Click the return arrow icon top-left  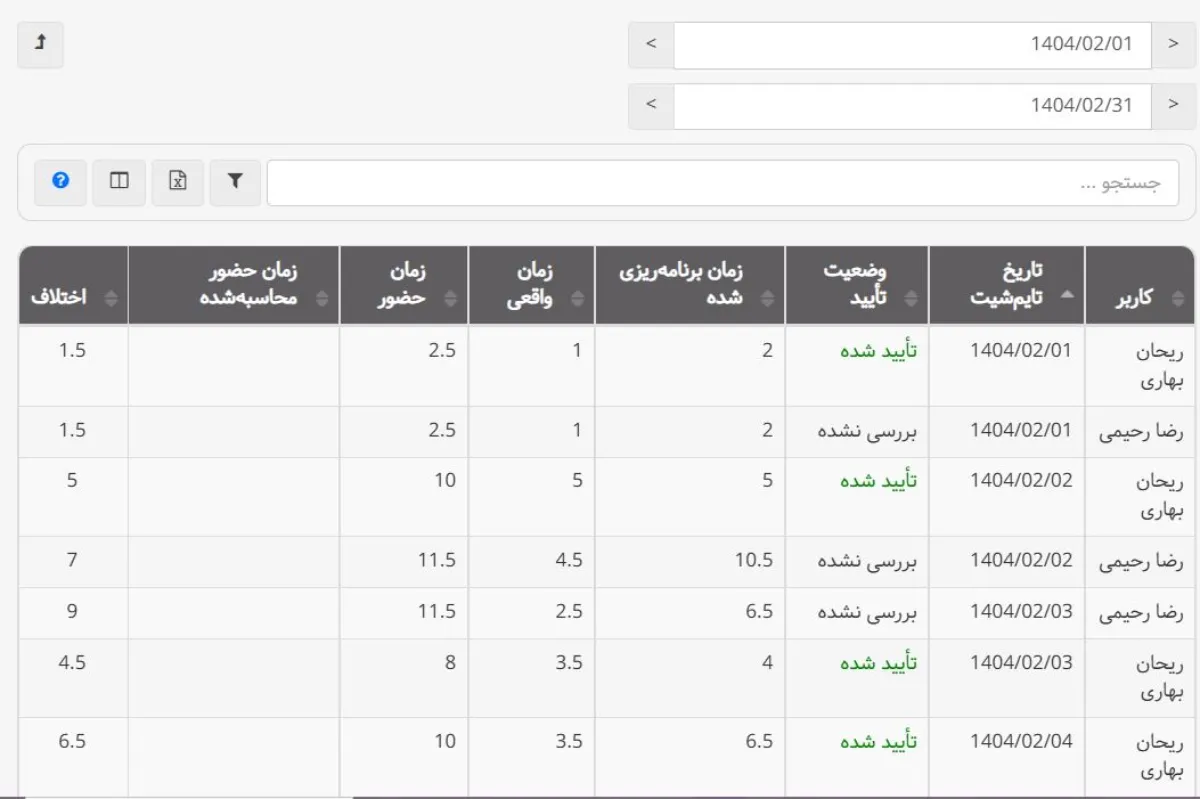tap(40, 44)
